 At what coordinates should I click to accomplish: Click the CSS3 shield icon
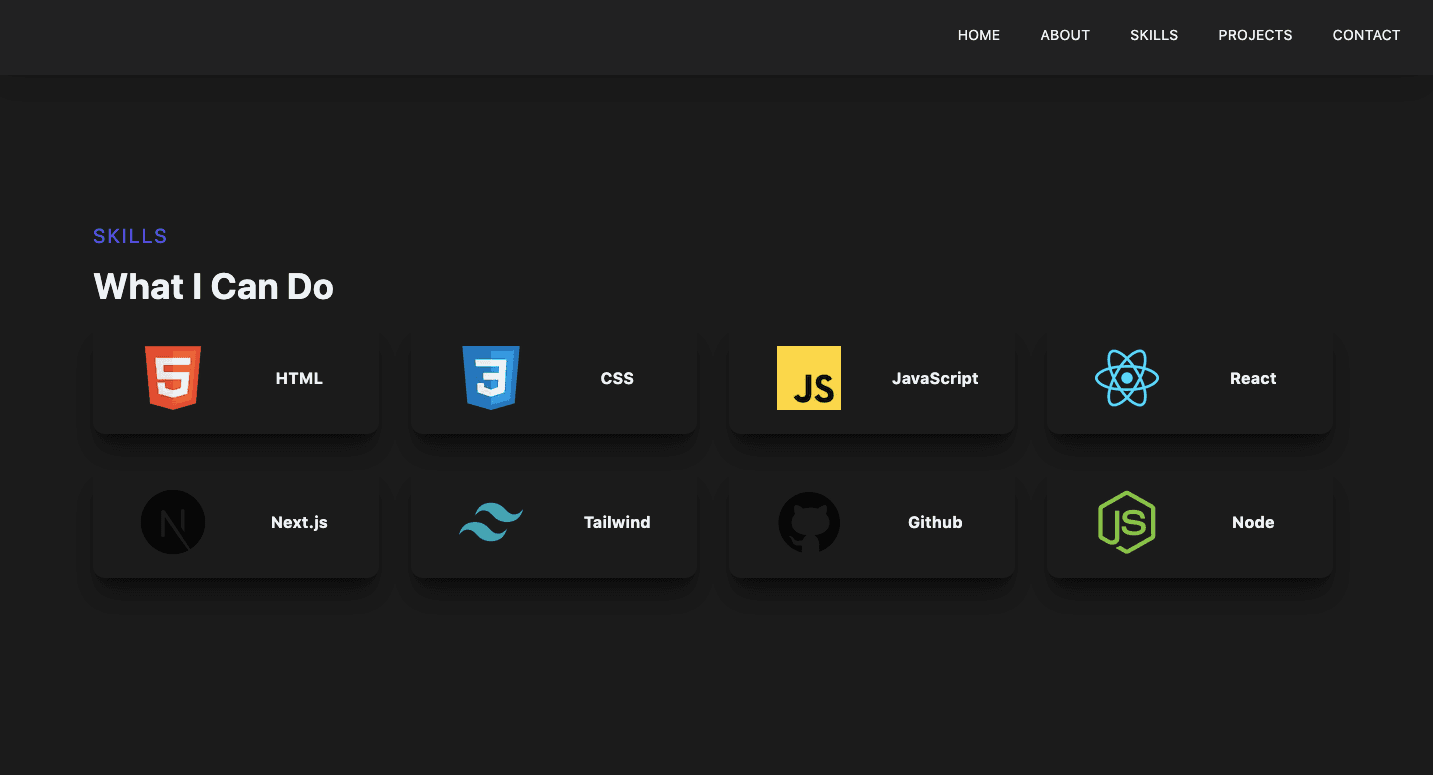click(x=491, y=378)
